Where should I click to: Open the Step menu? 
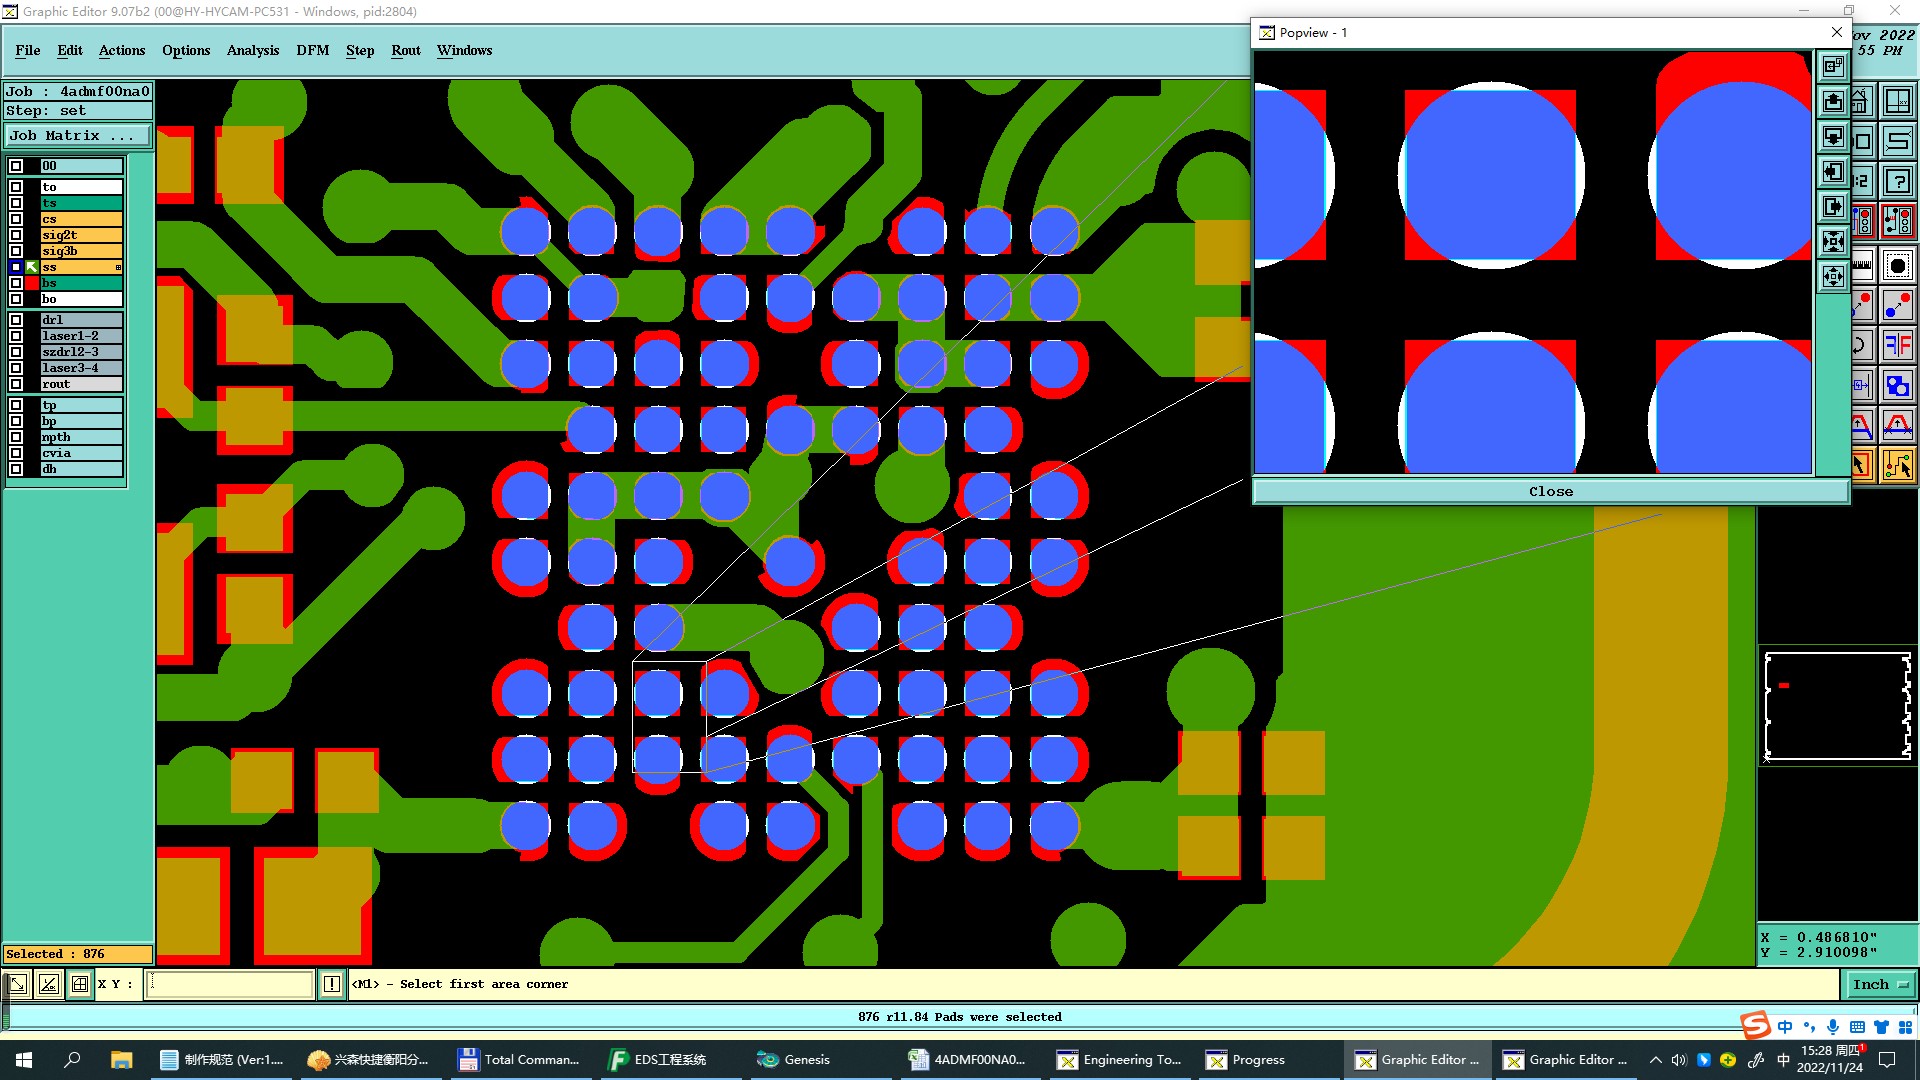pos(360,51)
